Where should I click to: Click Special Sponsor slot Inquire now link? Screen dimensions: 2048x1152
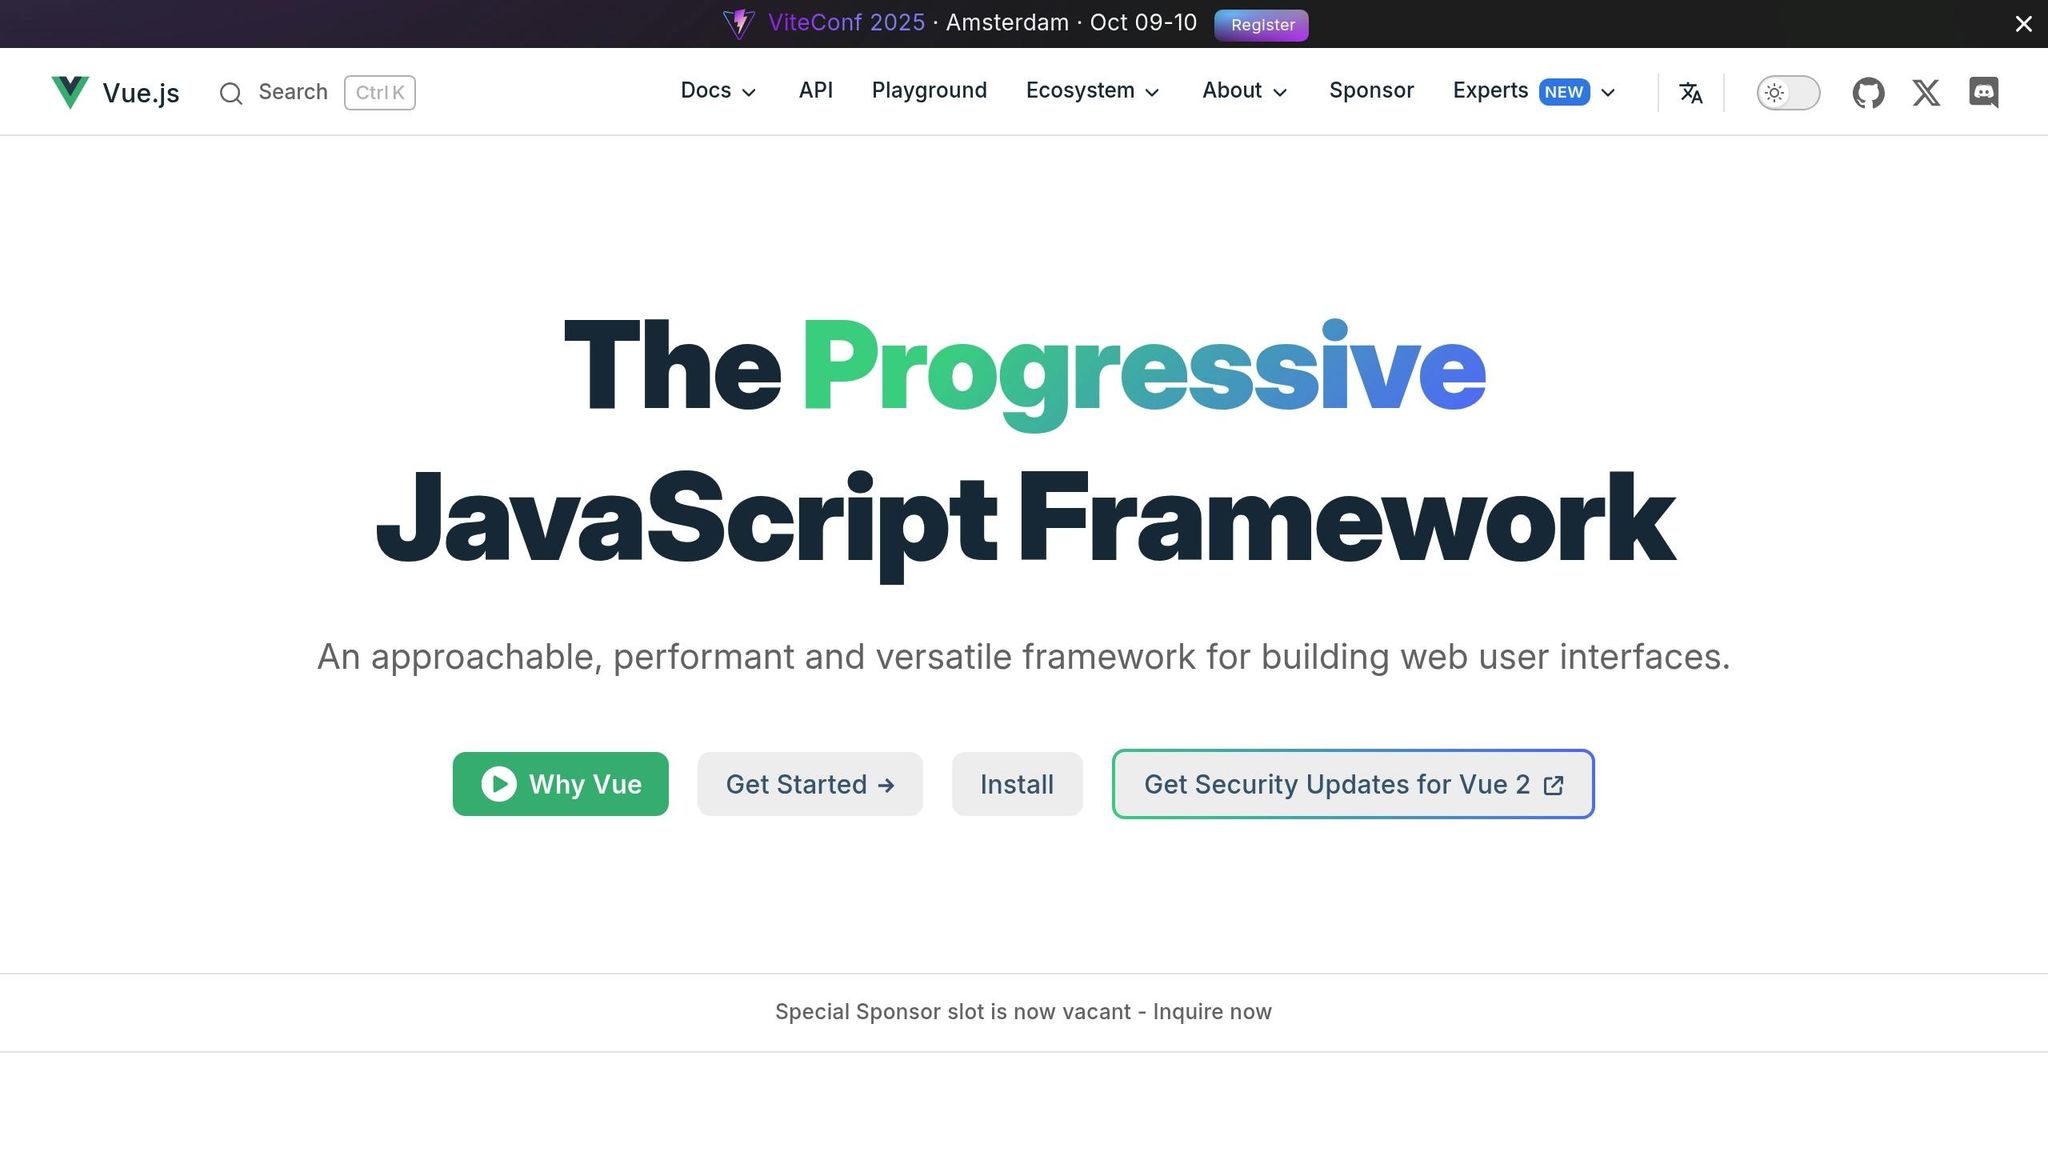[x=1023, y=1012]
